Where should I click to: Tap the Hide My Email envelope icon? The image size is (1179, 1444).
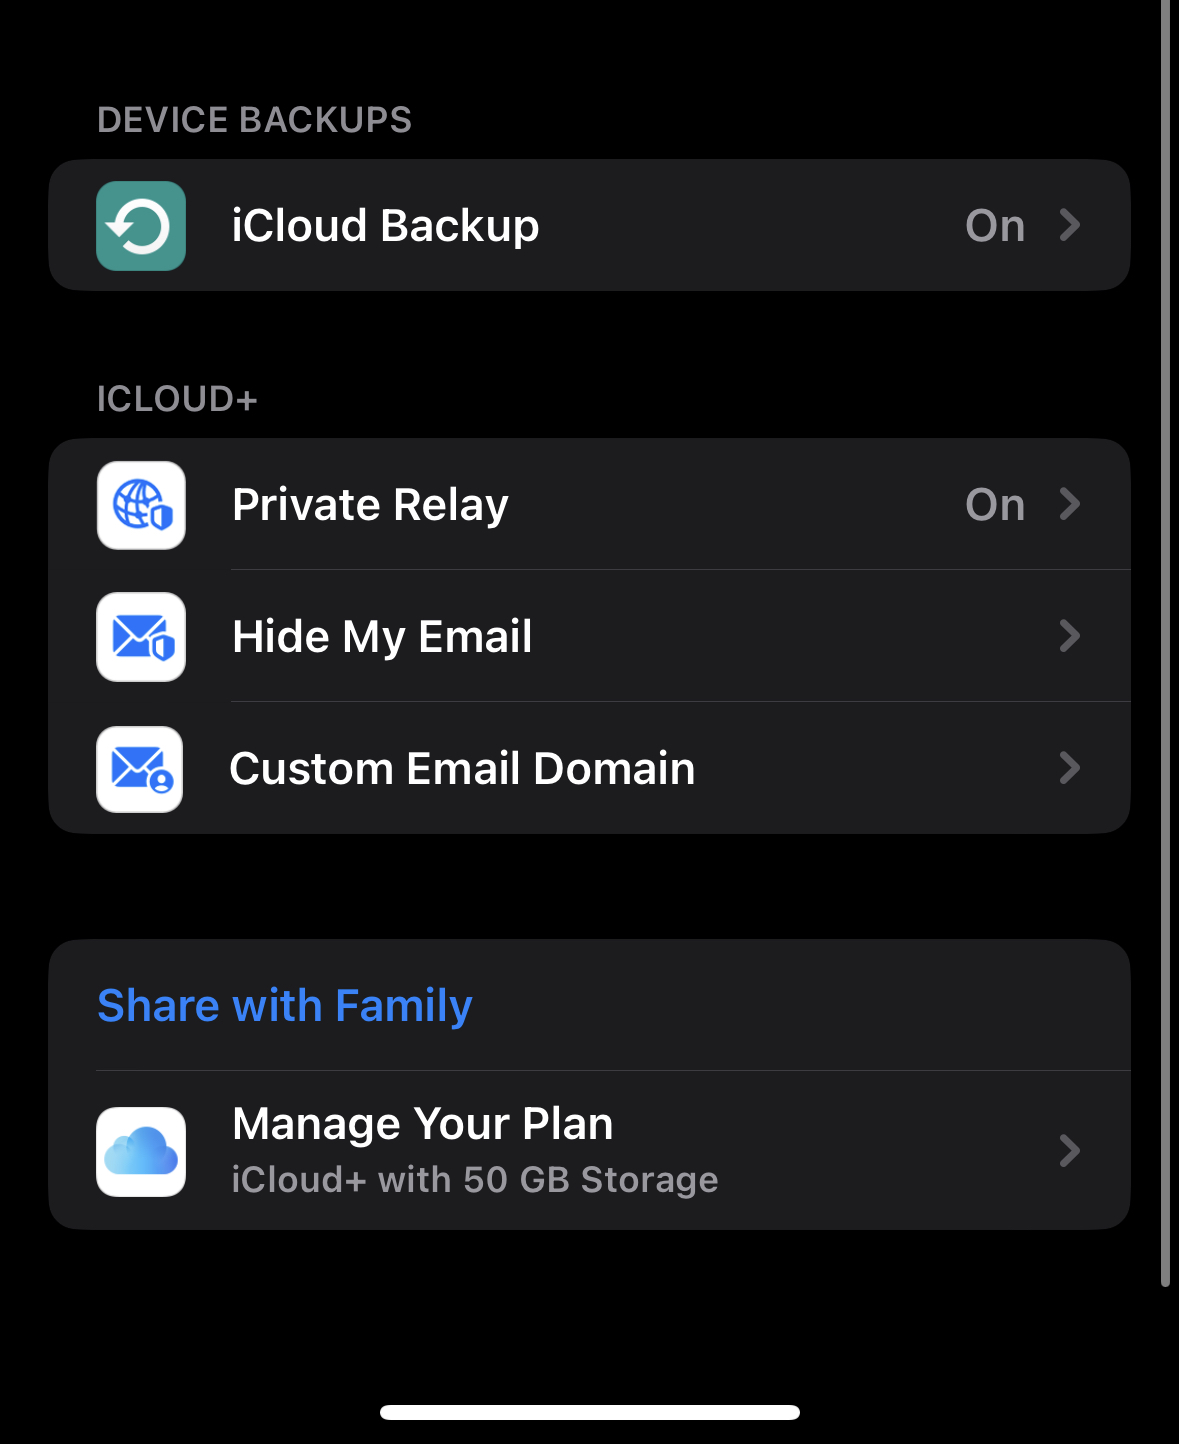(x=141, y=637)
